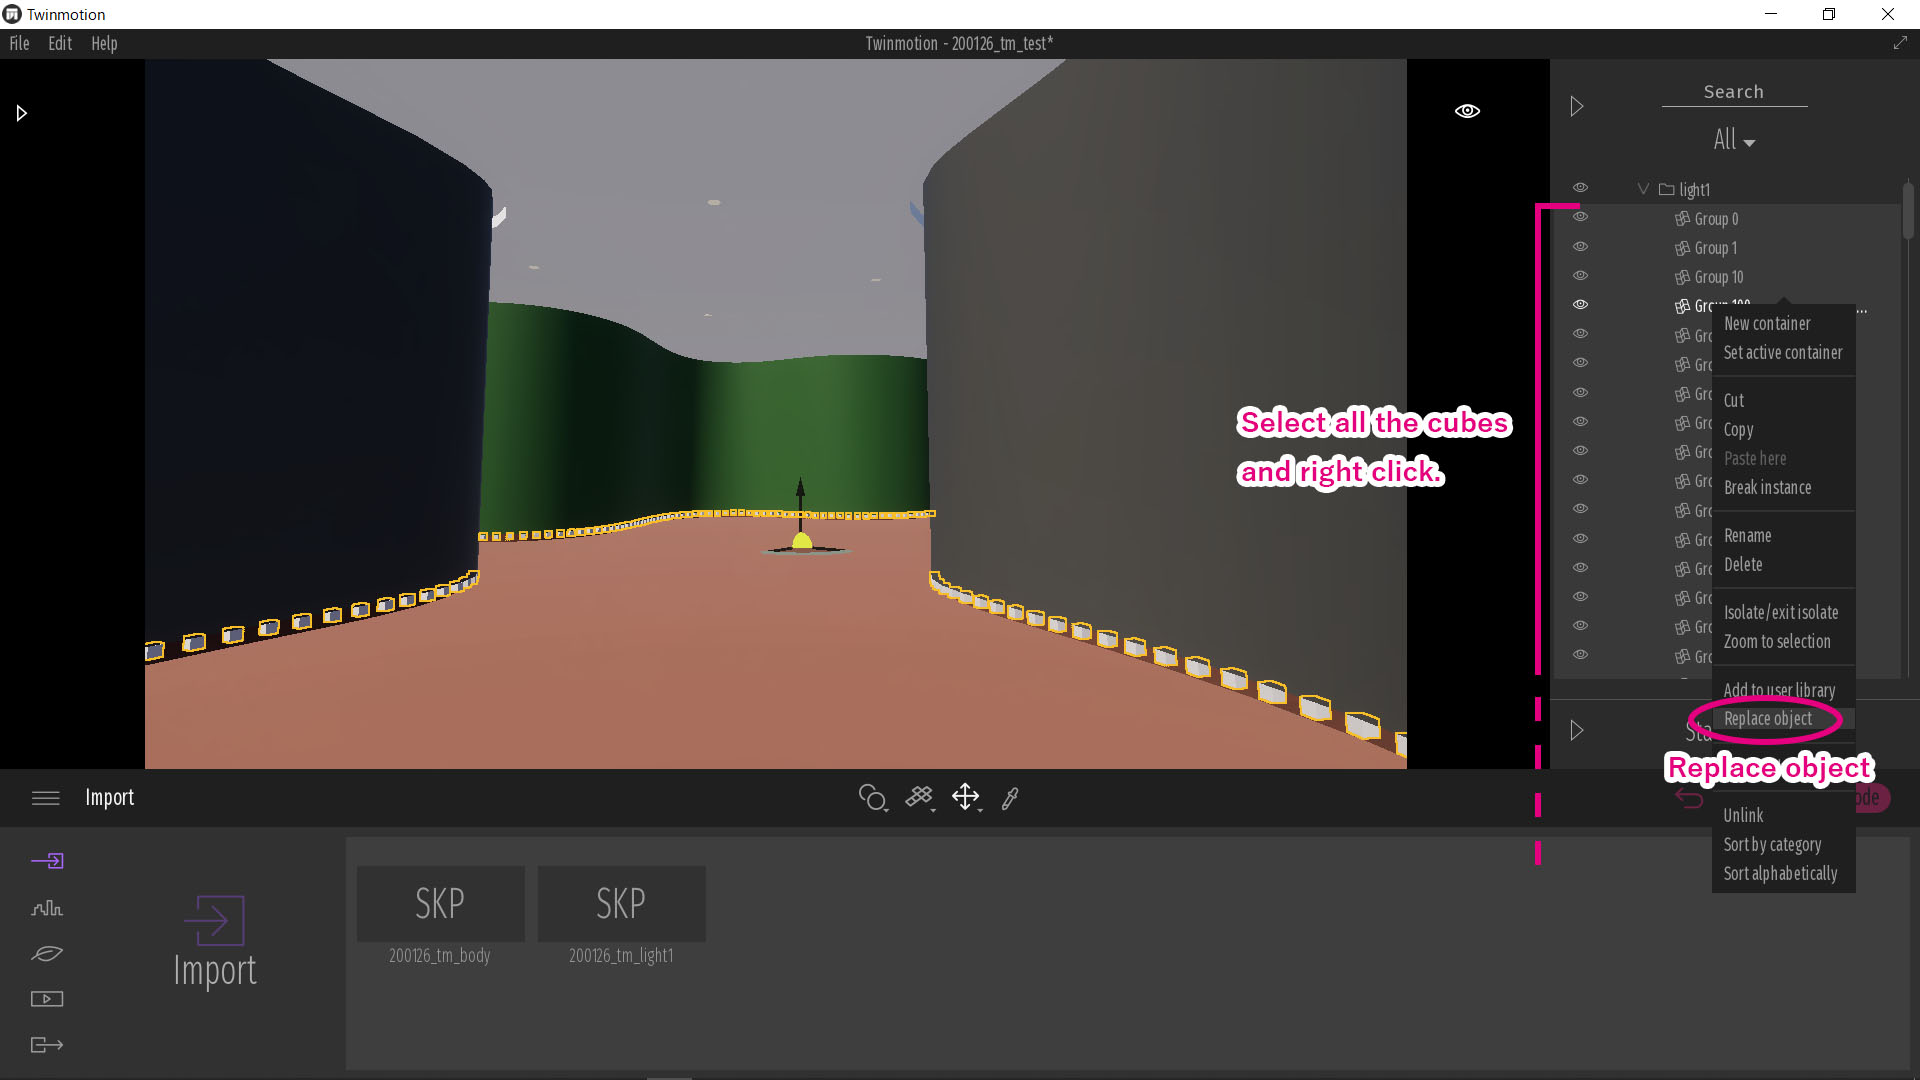Click the Twinmotion app logo icon
The image size is (1920, 1080).
pos(12,14)
